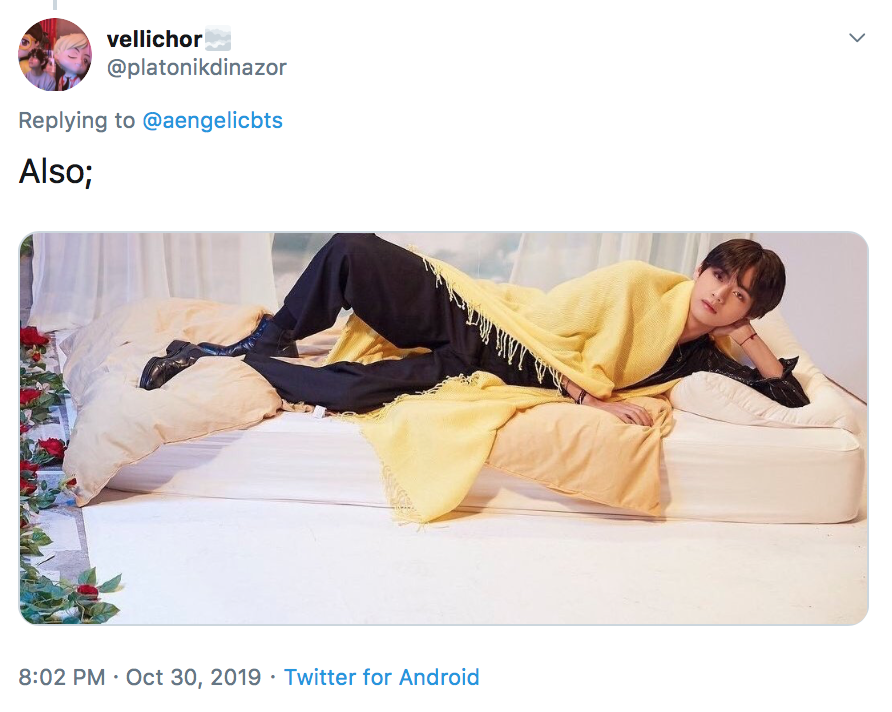Viewport: 892px width, 712px height.
Task: Click the @platonikdinazor handle
Action: click(x=196, y=68)
